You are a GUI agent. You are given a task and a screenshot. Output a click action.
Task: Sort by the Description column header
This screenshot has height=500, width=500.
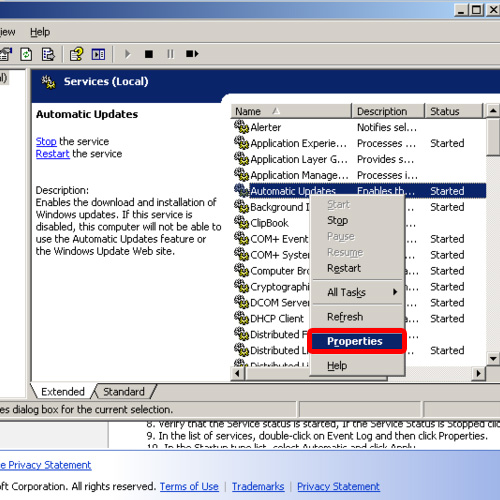pos(388,111)
